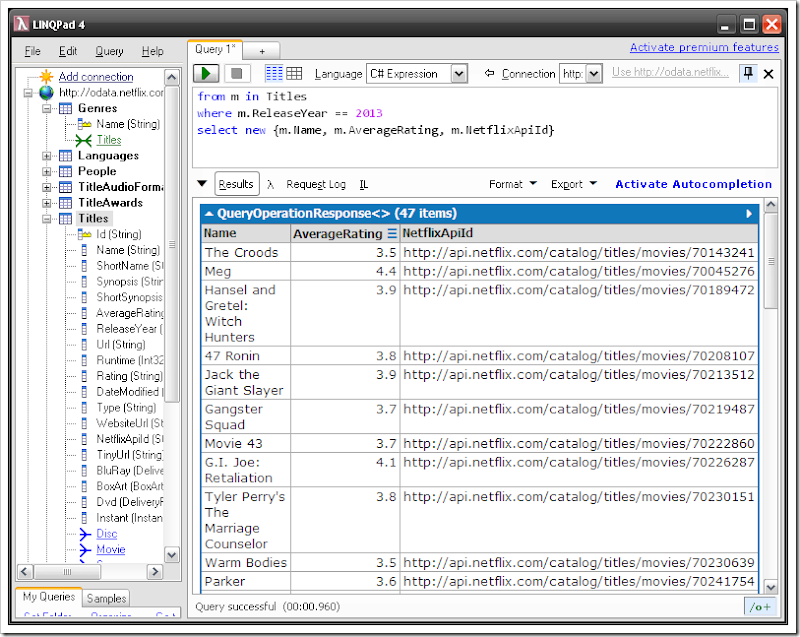Expand the TitleAwards table node
This screenshot has height=637, width=800.
point(47,203)
